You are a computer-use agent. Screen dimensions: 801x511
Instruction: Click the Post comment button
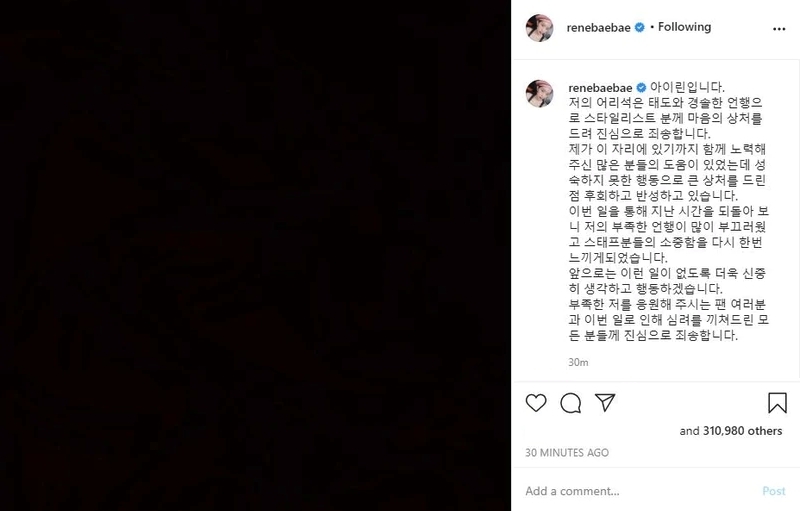pos(773,491)
